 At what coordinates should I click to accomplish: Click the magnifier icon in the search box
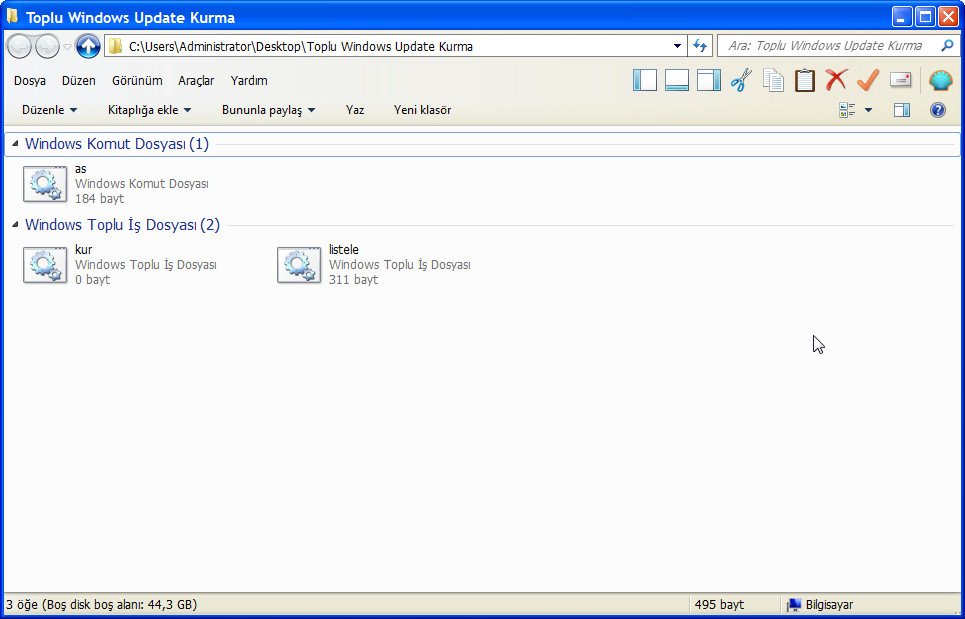(x=947, y=46)
